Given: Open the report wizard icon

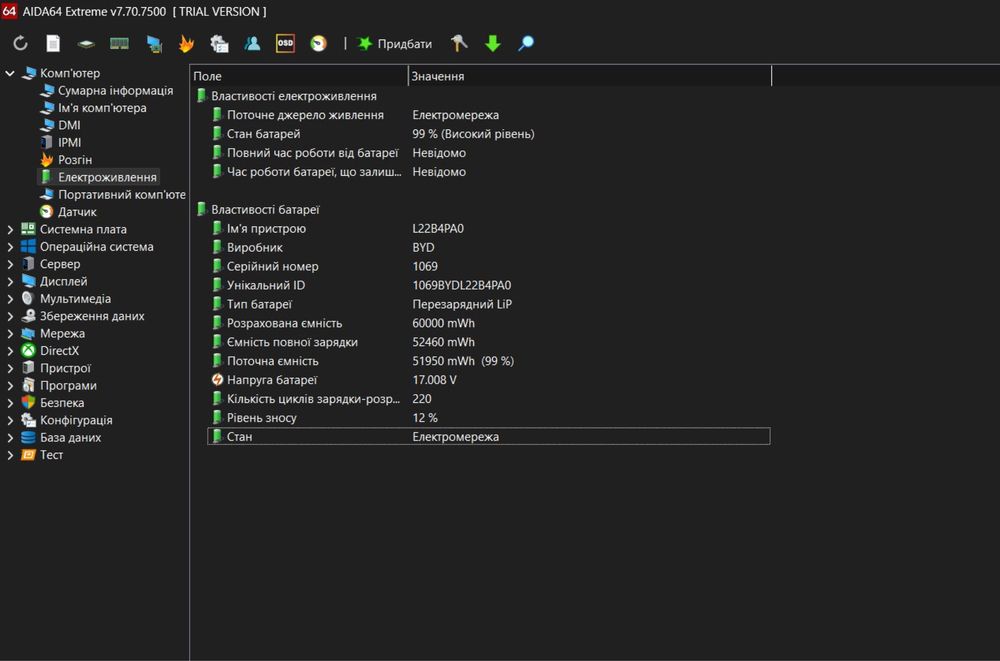Looking at the screenshot, I should pos(219,43).
